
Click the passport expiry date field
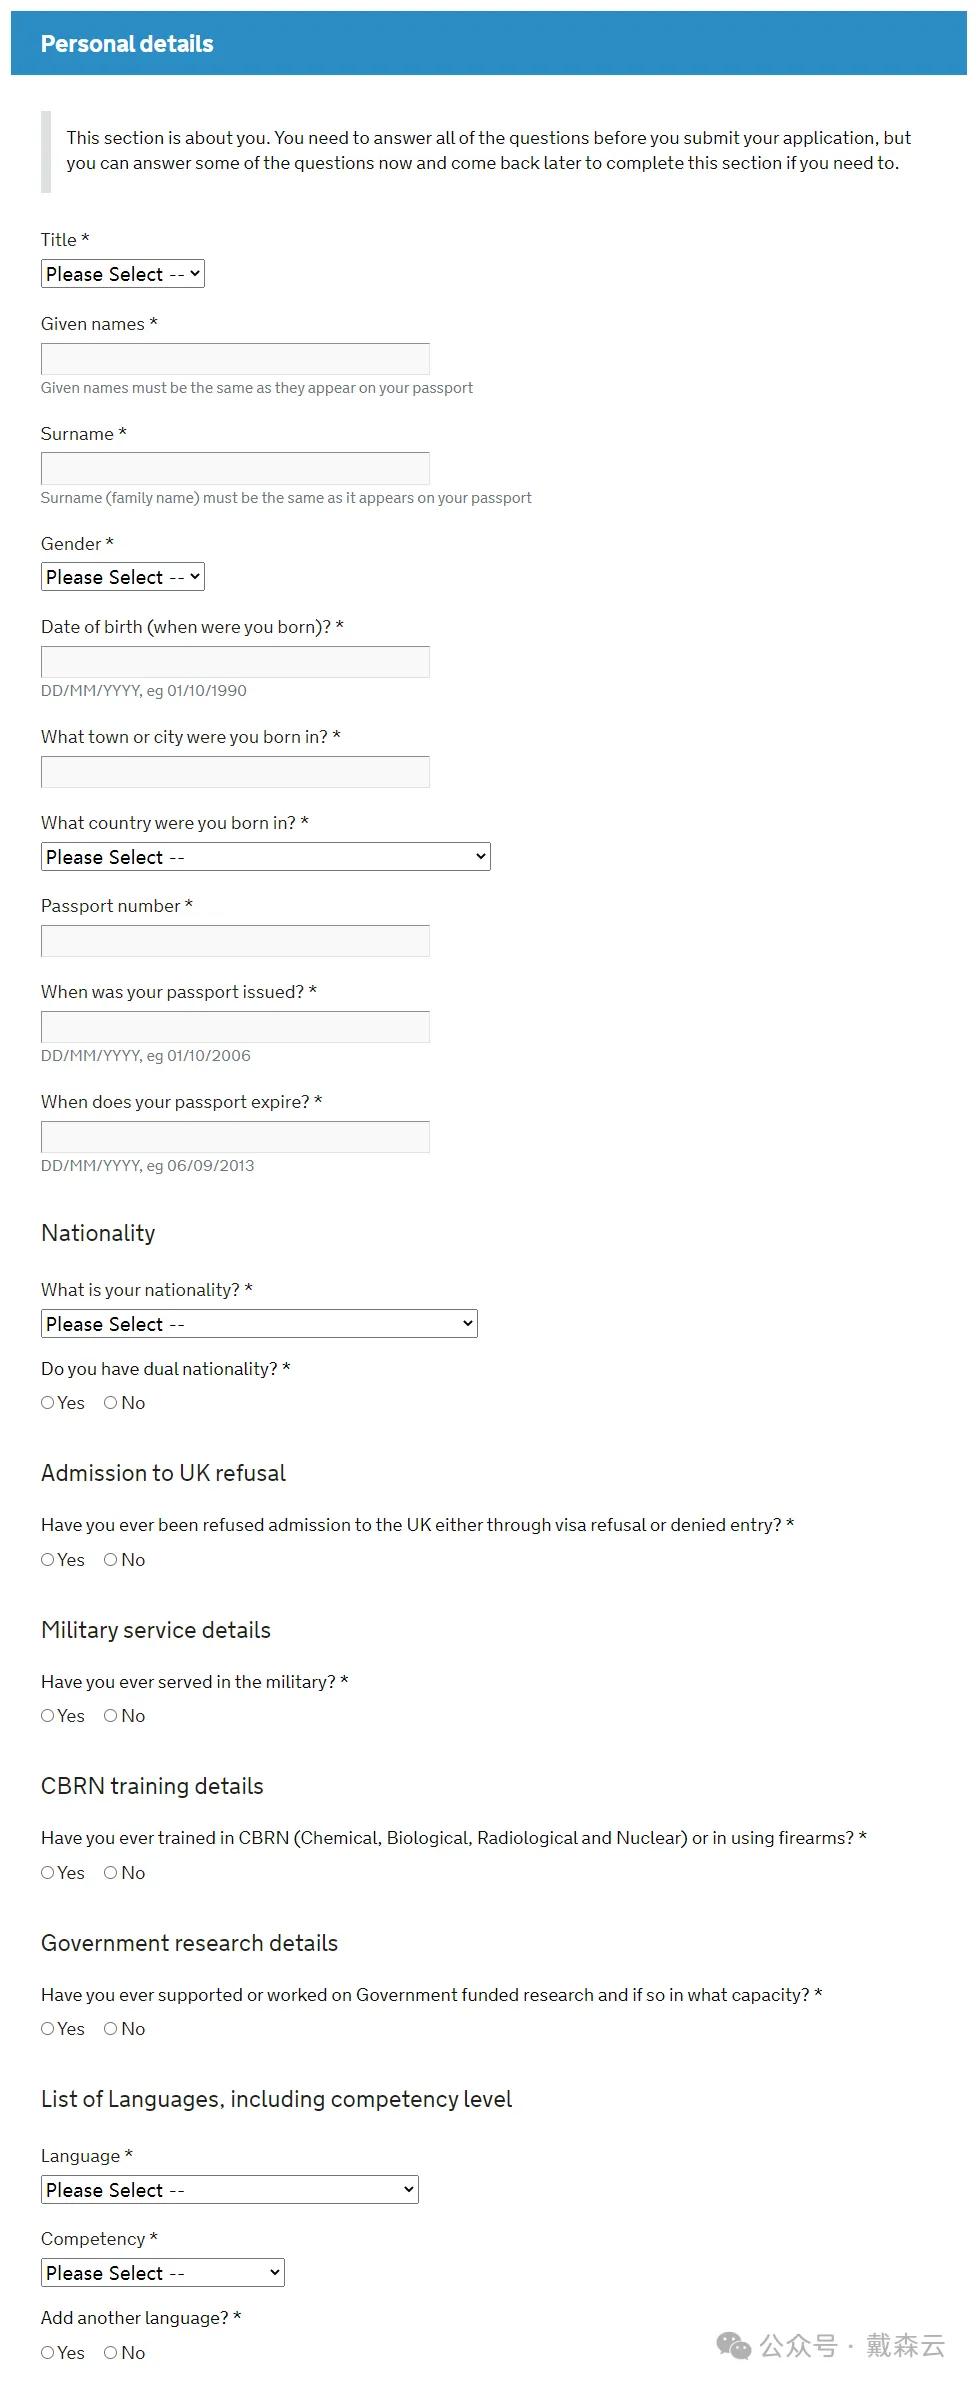tap(235, 1137)
